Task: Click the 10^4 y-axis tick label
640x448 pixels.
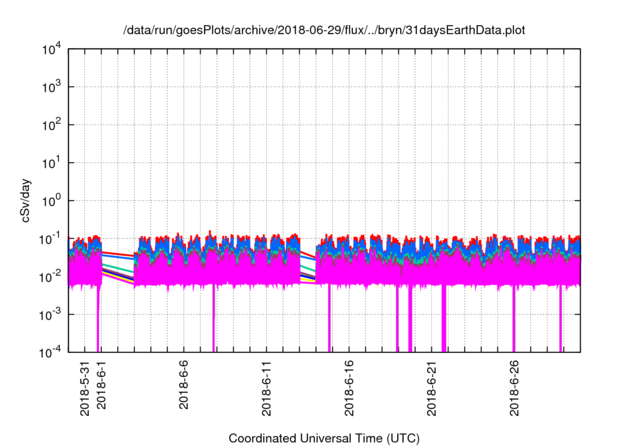Action: (x=52, y=50)
